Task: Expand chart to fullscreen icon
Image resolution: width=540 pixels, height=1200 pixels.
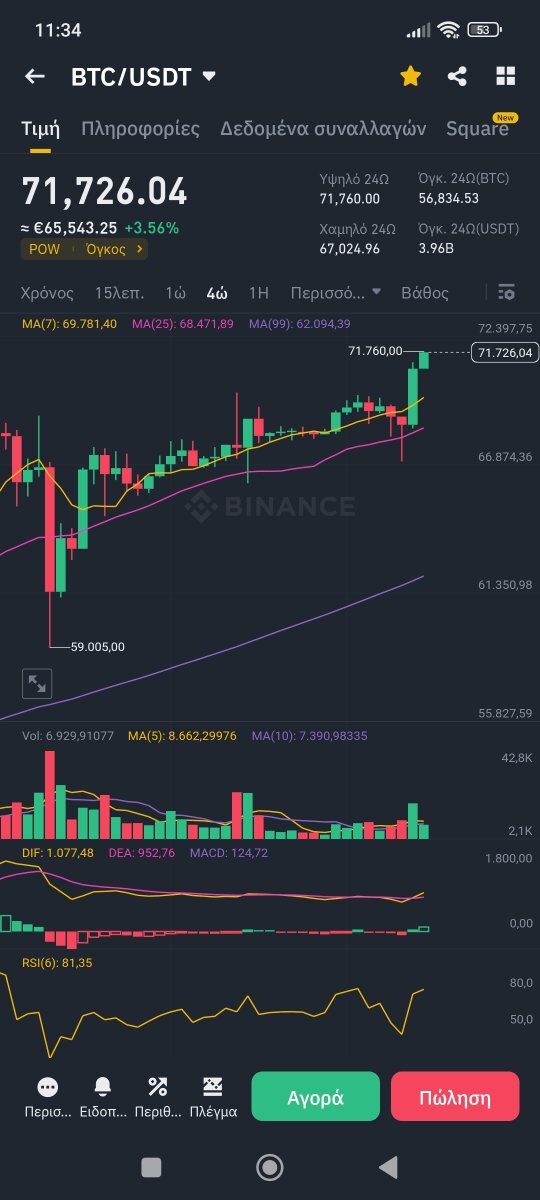Action: (37, 684)
